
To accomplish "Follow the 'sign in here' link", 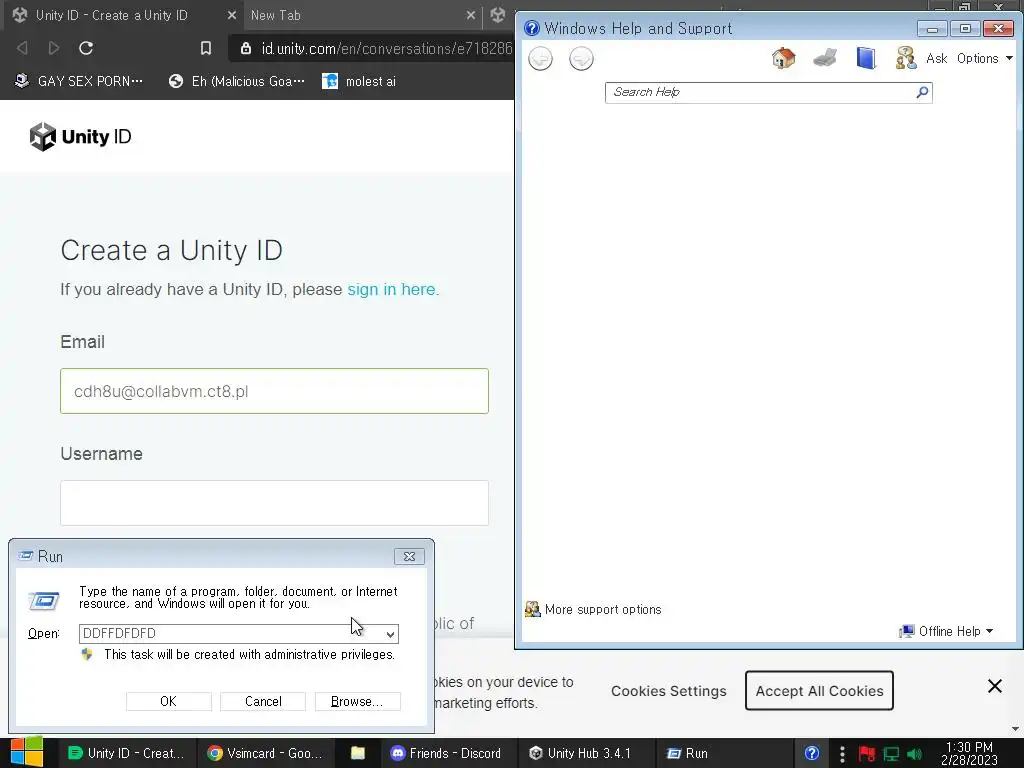I will (391, 289).
